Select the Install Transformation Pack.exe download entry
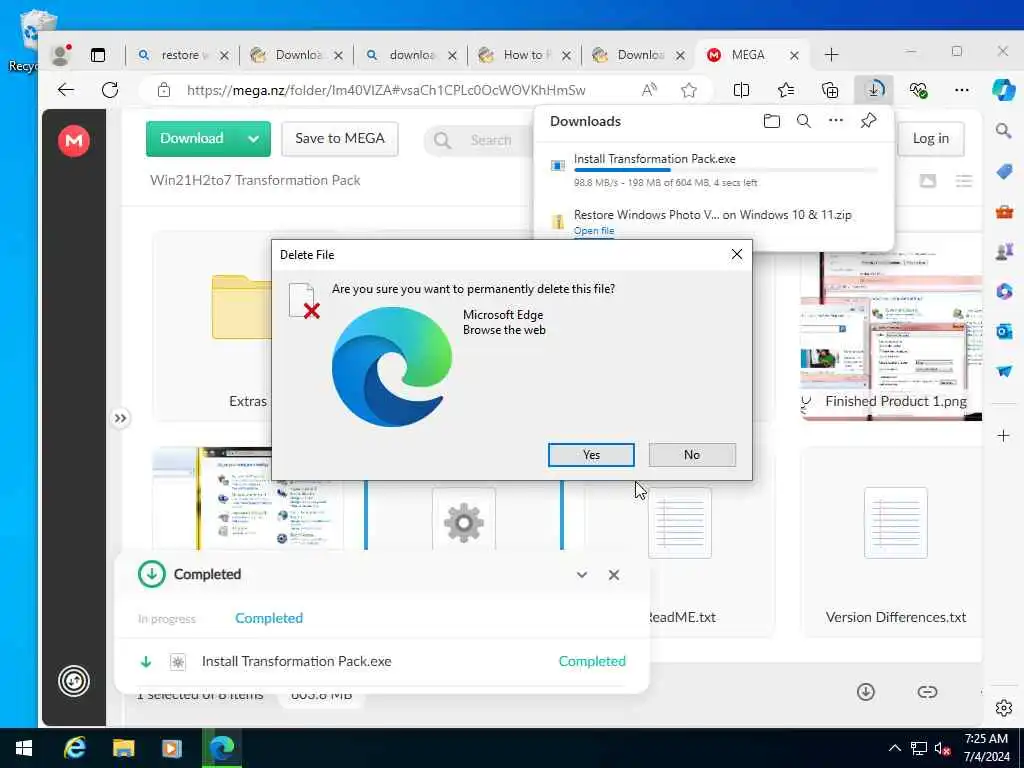The height and width of the screenshot is (768, 1024). [714, 170]
